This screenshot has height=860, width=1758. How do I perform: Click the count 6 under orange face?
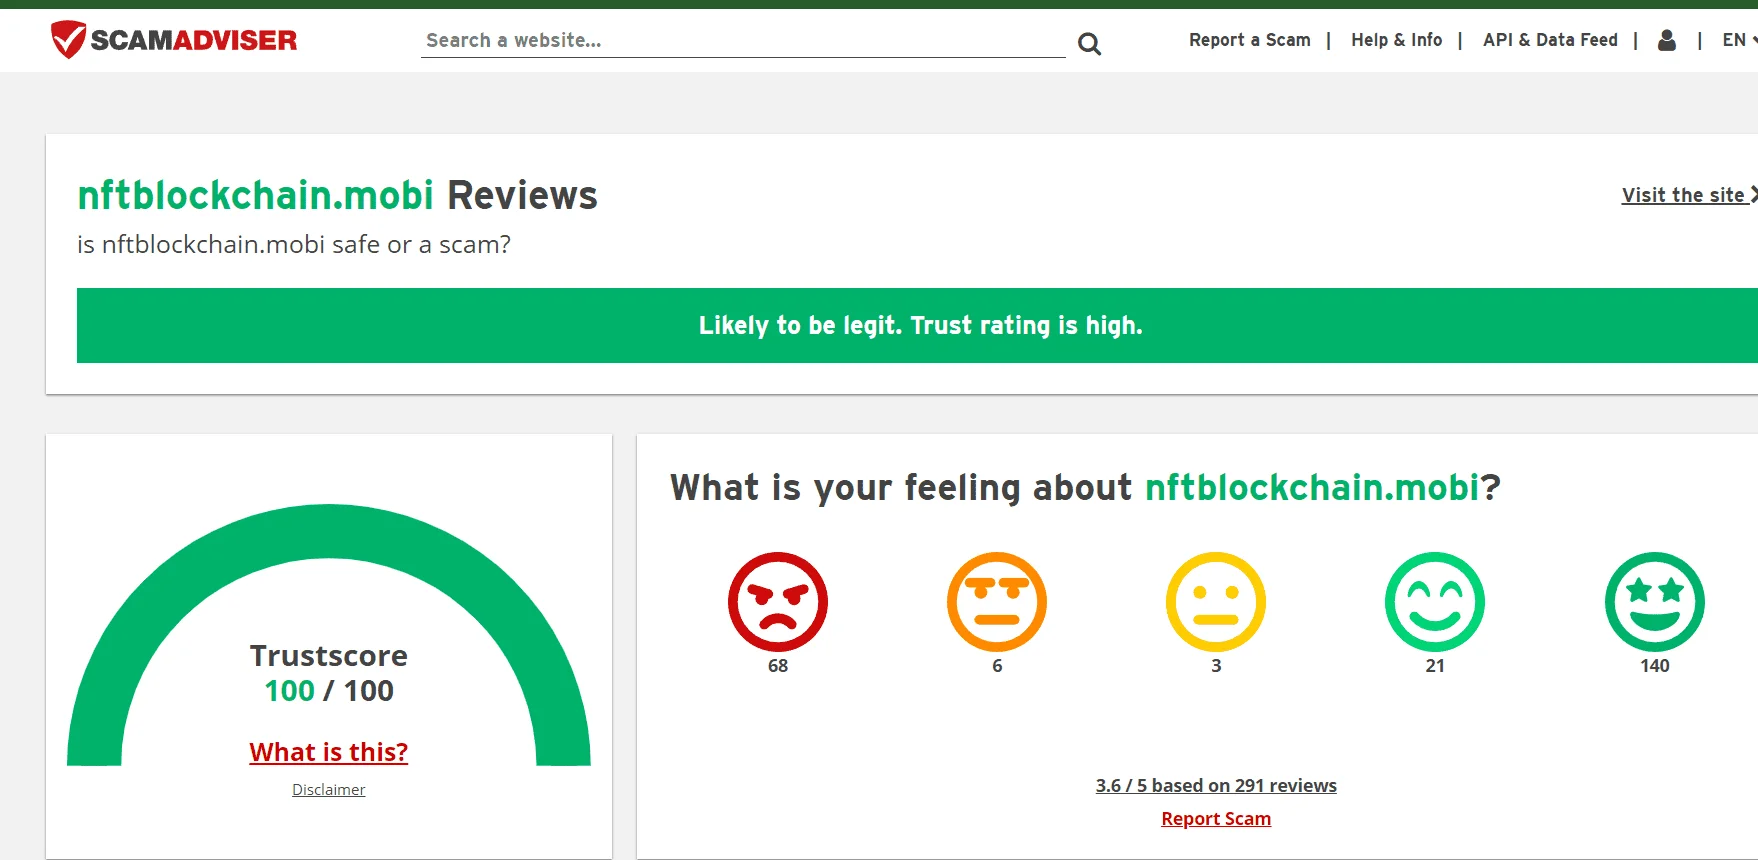click(997, 666)
